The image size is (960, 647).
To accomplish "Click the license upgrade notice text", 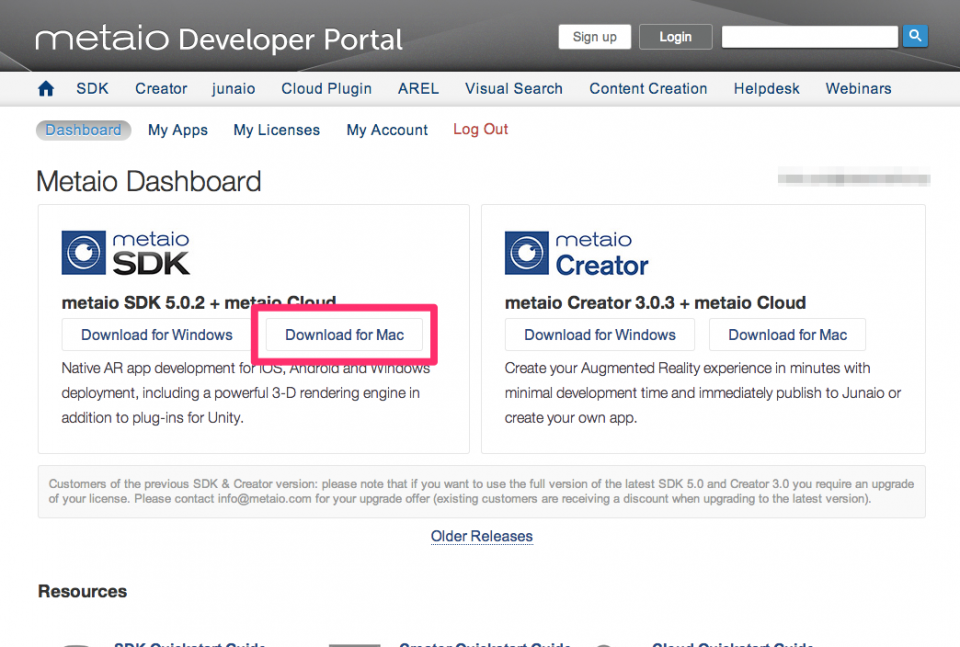I will pos(481,491).
